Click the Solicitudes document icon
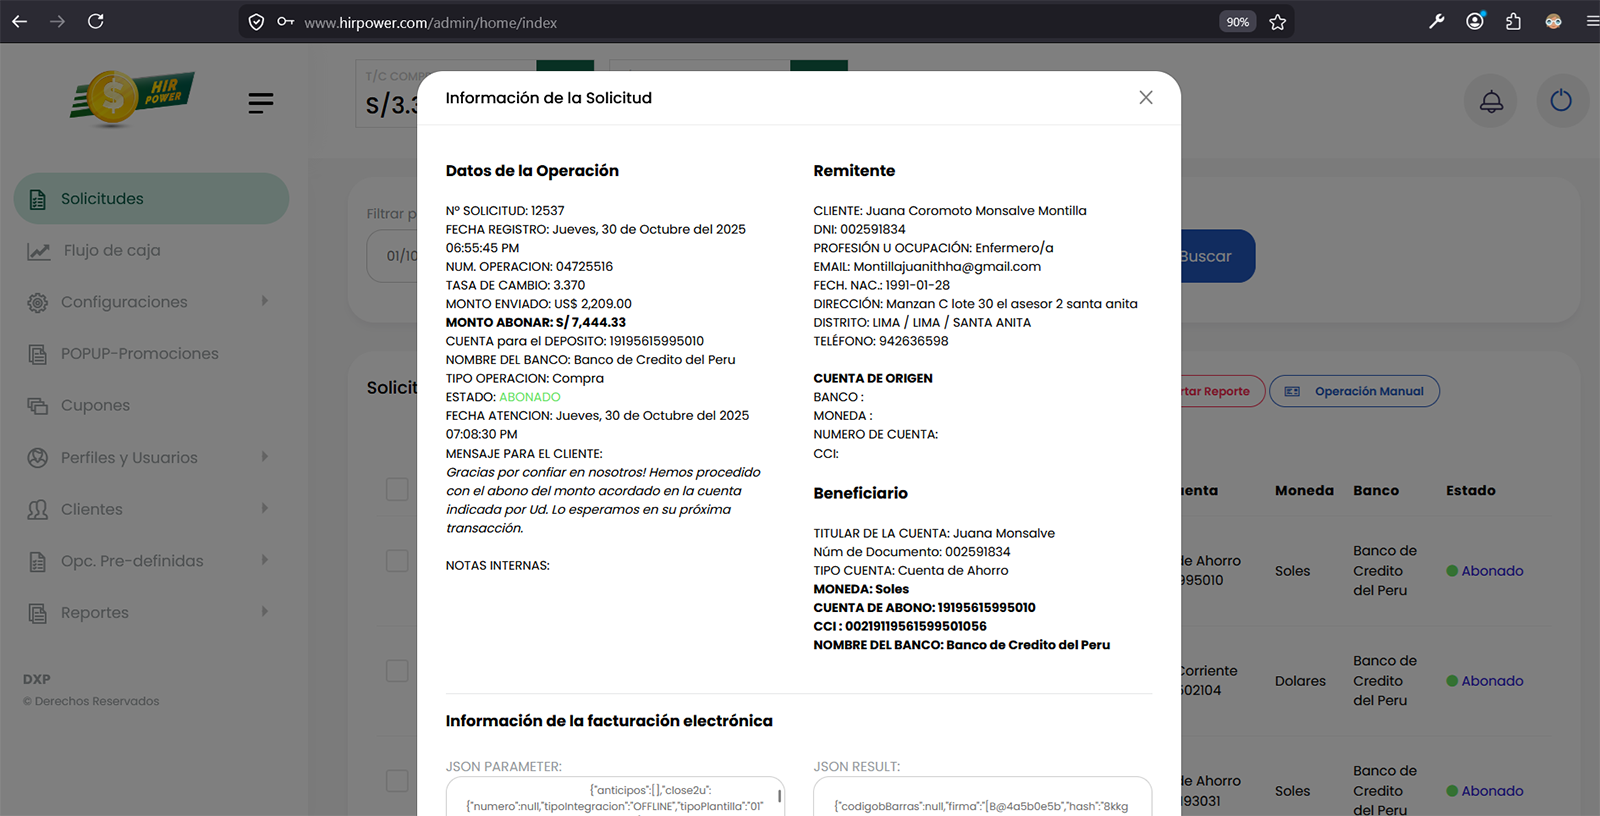Viewport: 1600px width, 816px height. click(38, 199)
